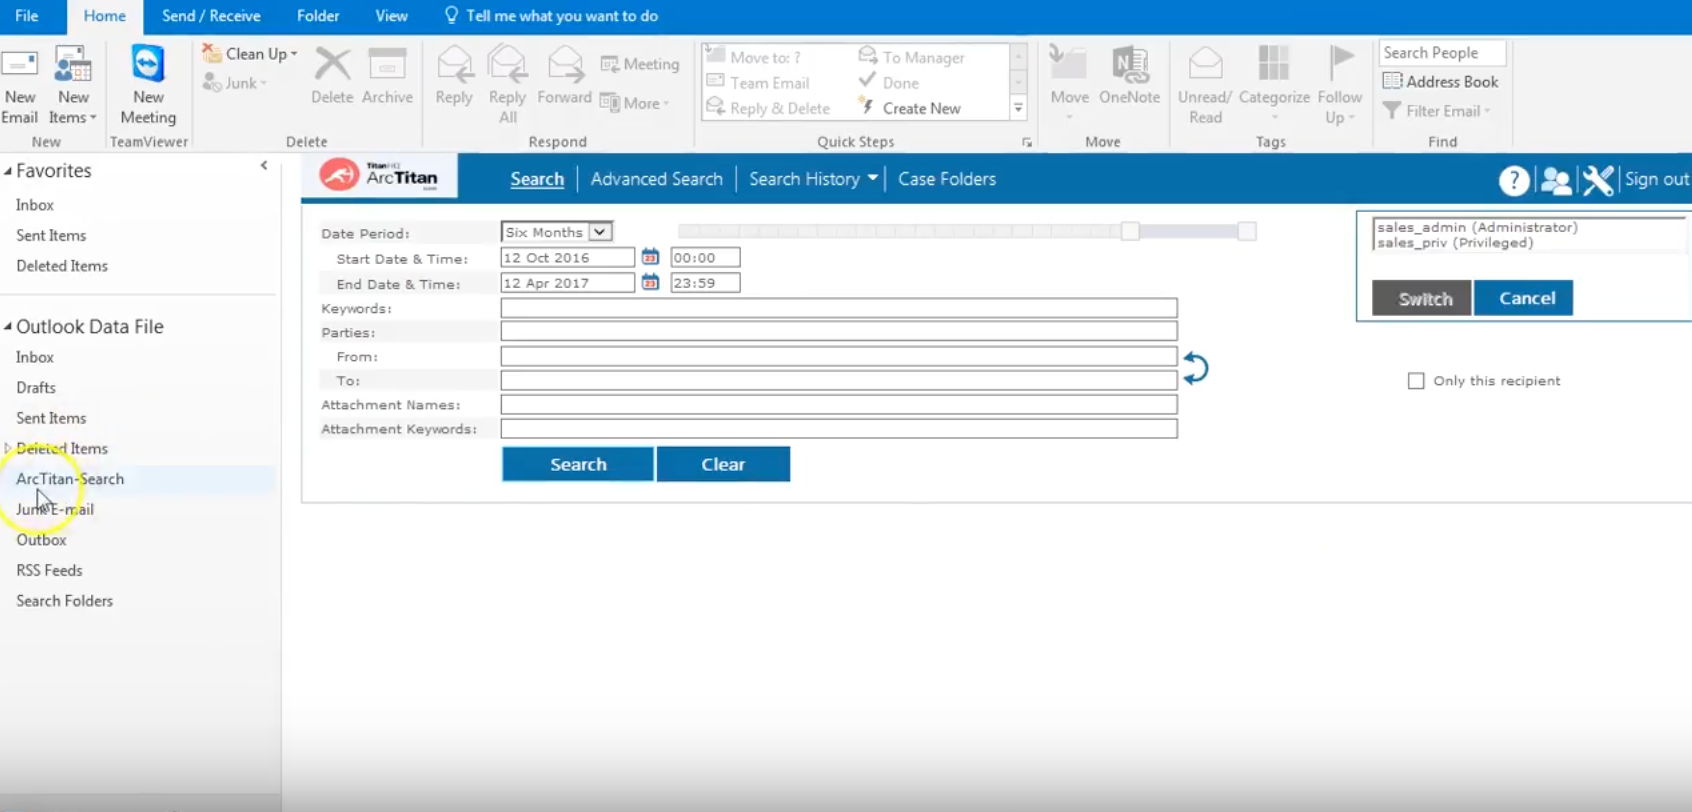This screenshot has width=1692, height=812.
Task: Minimize the folder pane with the arrow
Action: coord(264,166)
